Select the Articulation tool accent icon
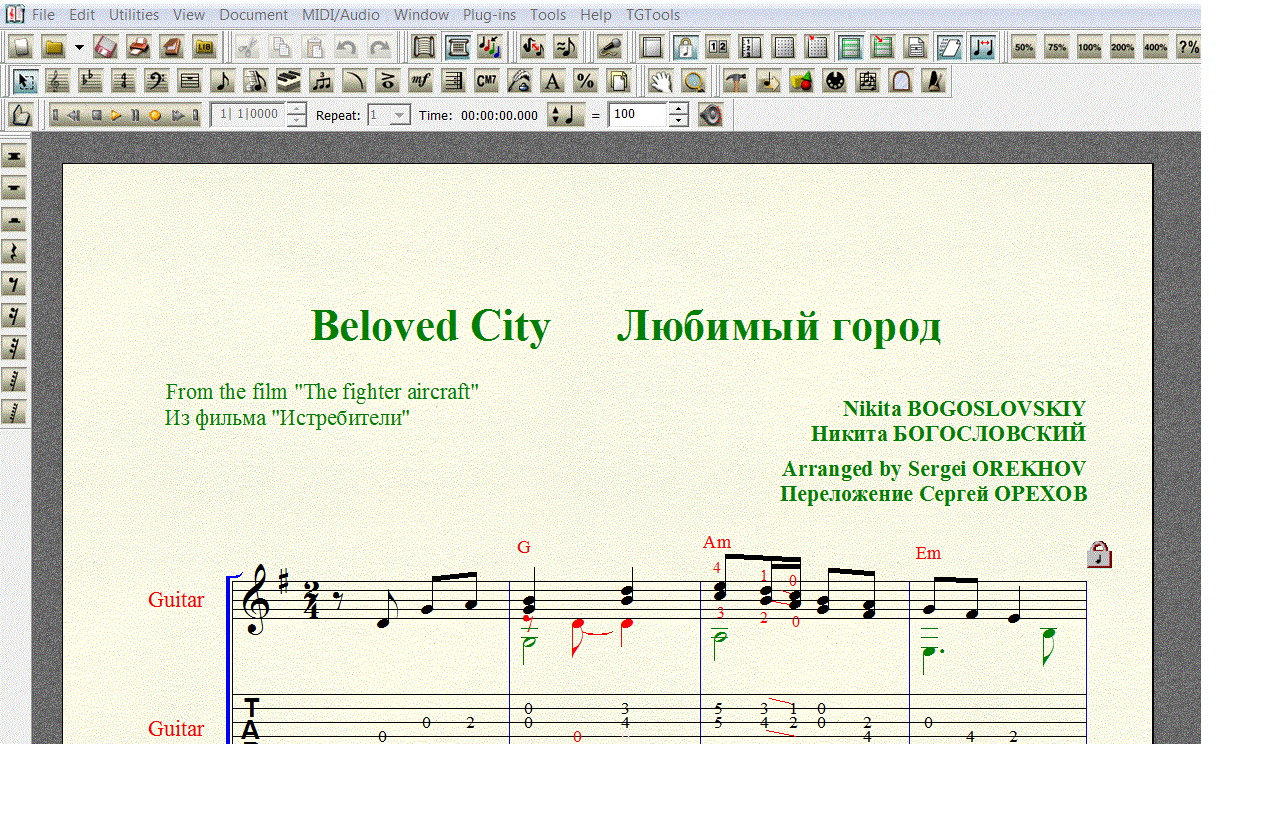Viewport: 1274px width, 817px height. point(388,81)
